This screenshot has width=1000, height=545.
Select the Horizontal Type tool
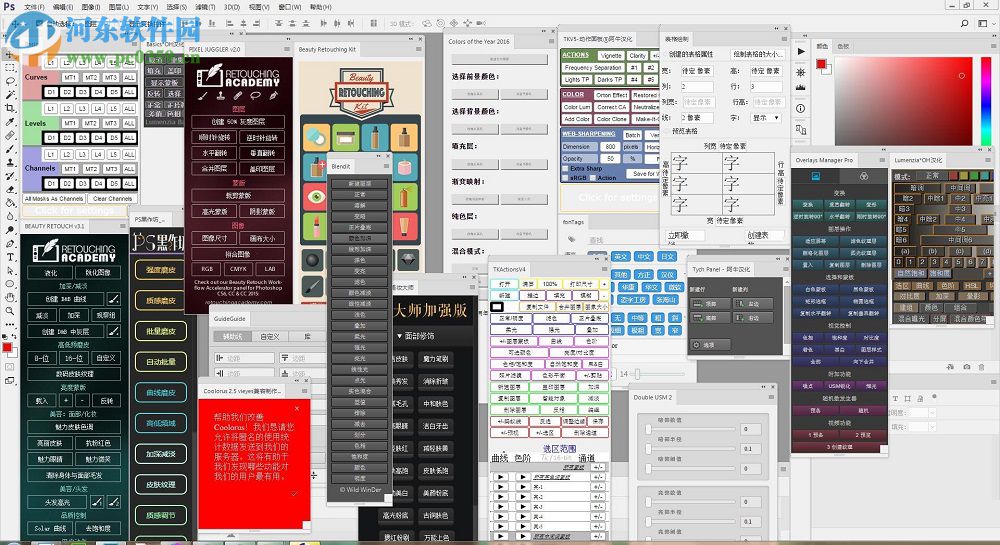10,257
